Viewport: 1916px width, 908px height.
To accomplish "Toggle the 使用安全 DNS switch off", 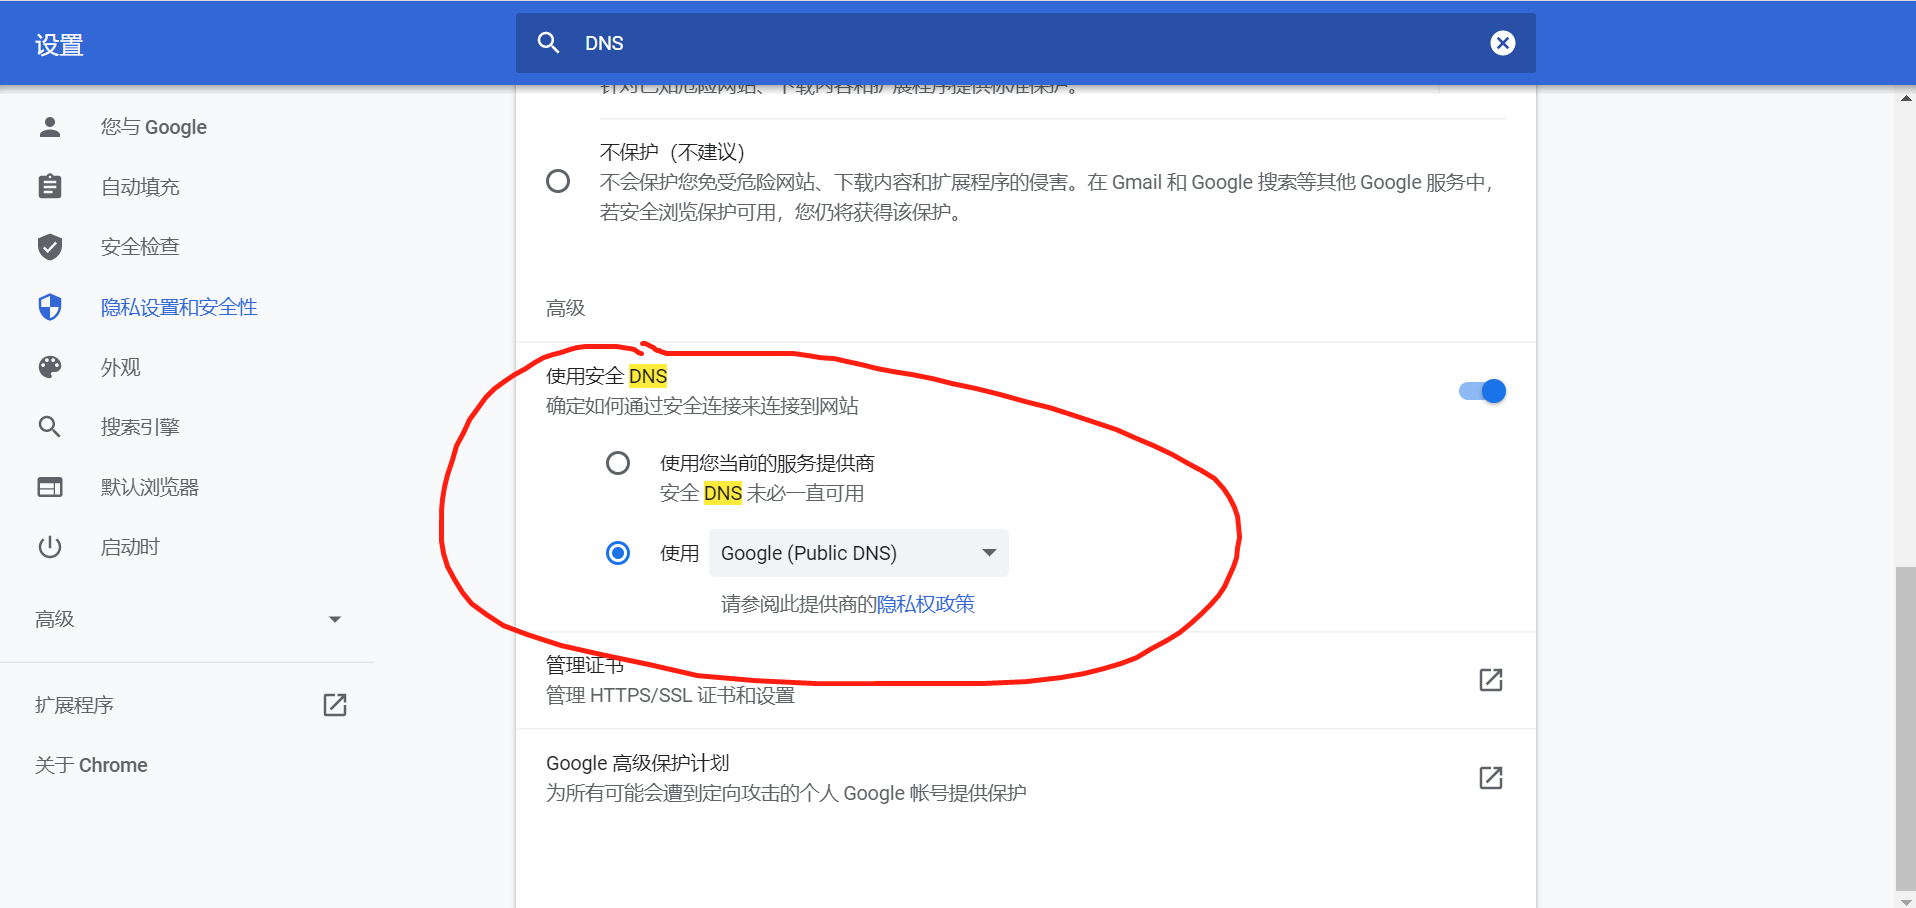I will click(1483, 391).
